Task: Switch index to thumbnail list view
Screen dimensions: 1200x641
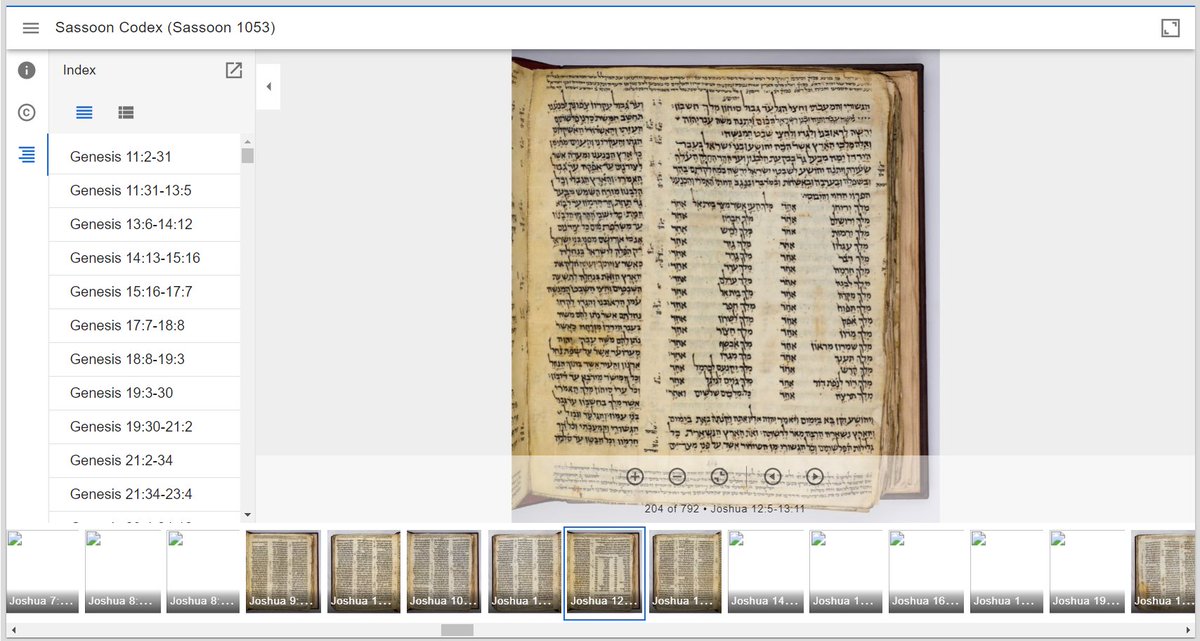Action: [126, 113]
